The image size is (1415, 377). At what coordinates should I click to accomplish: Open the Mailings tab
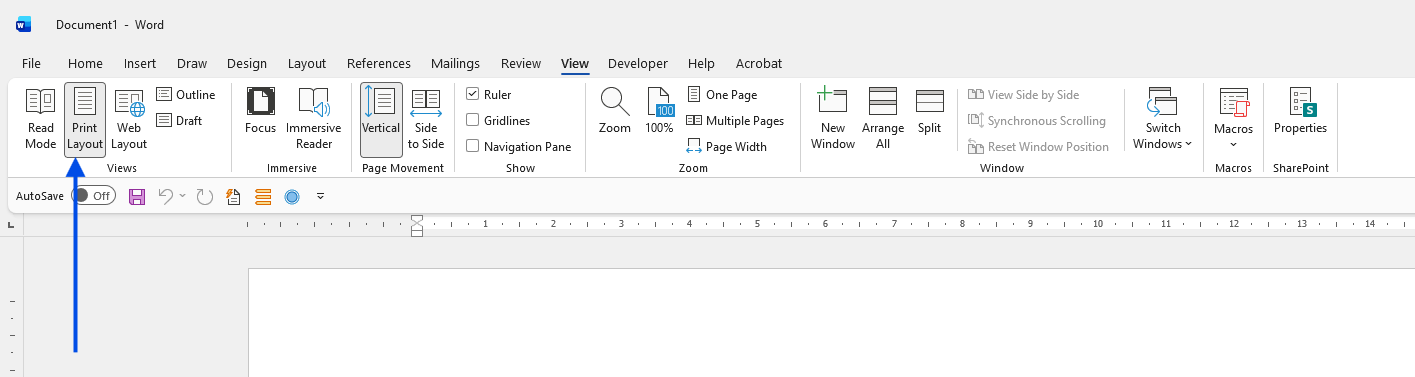pos(455,63)
